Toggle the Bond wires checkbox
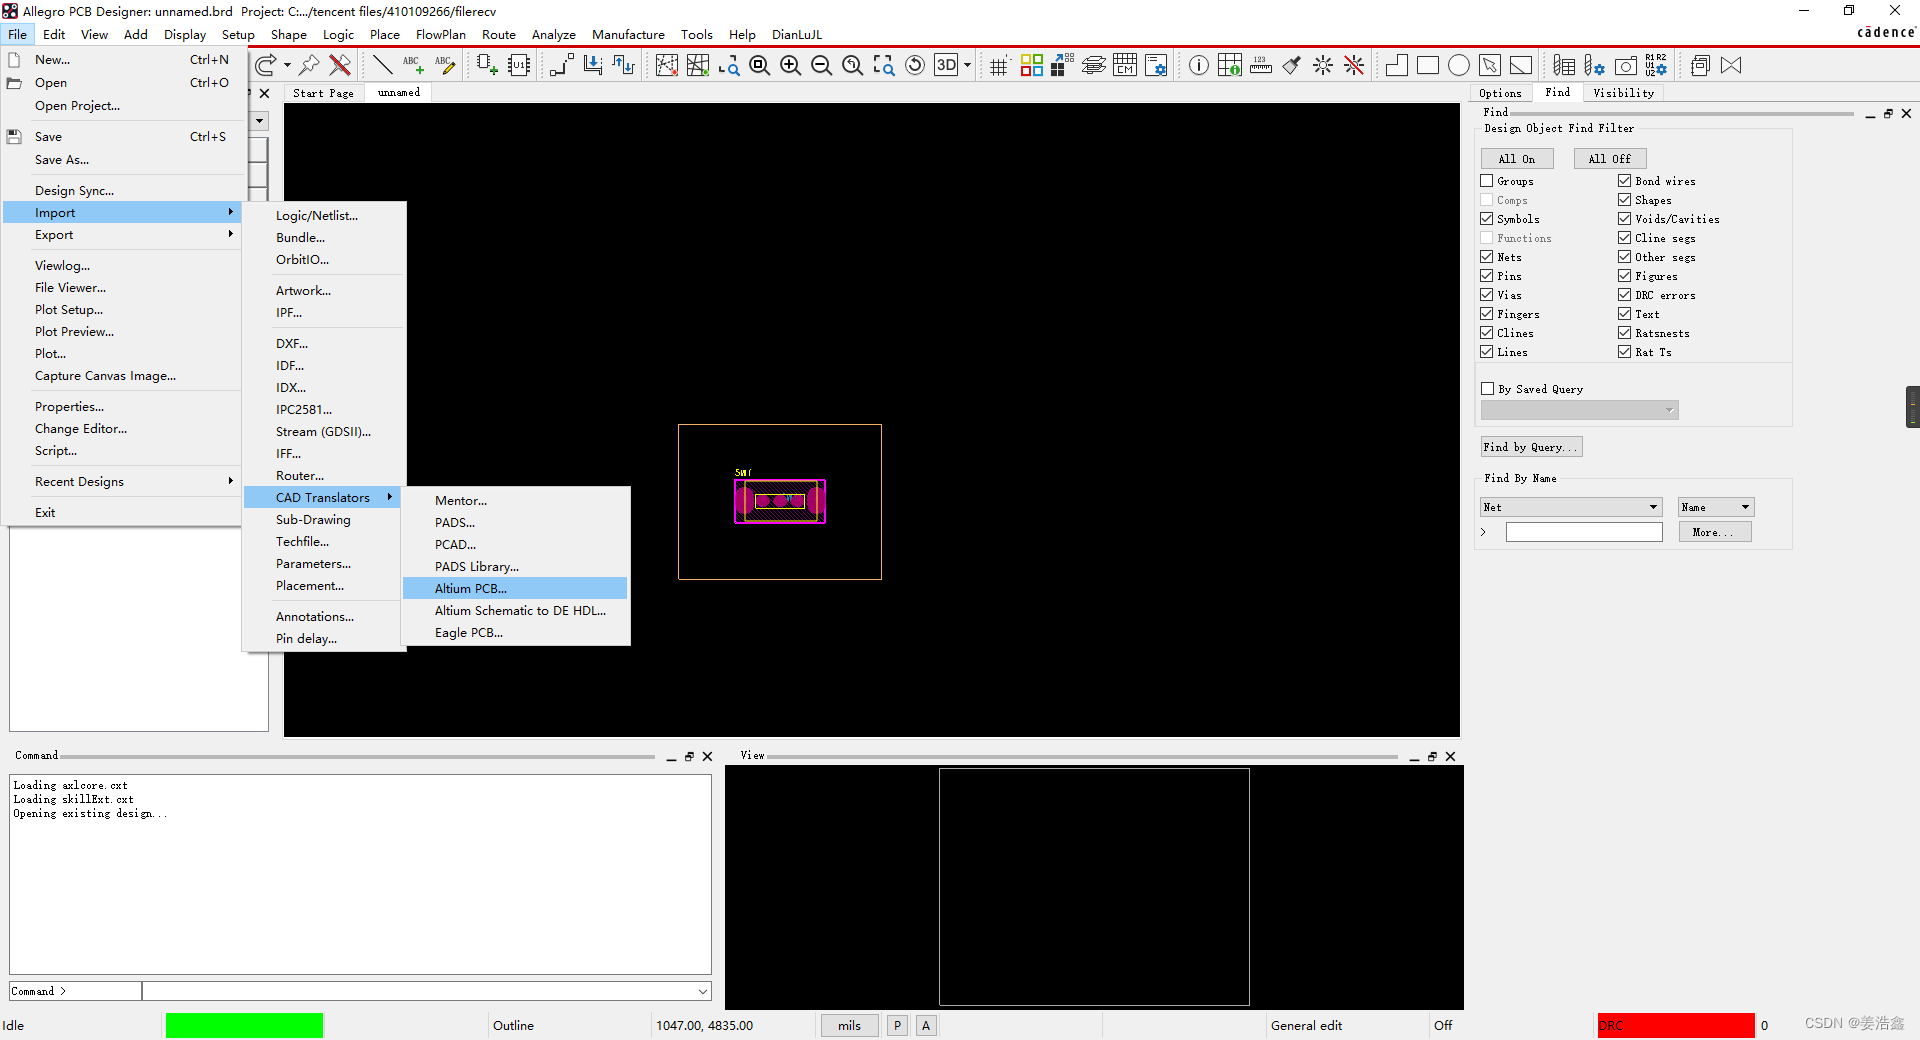1920x1040 pixels. point(1625,181)
